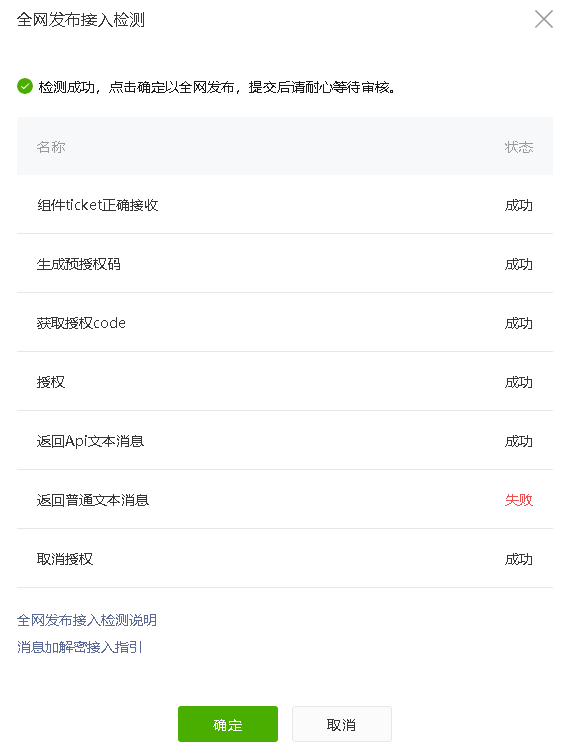Select the 取消授权 row
The width and height of the screenshot is (570, 753).
tap(285, 559)
